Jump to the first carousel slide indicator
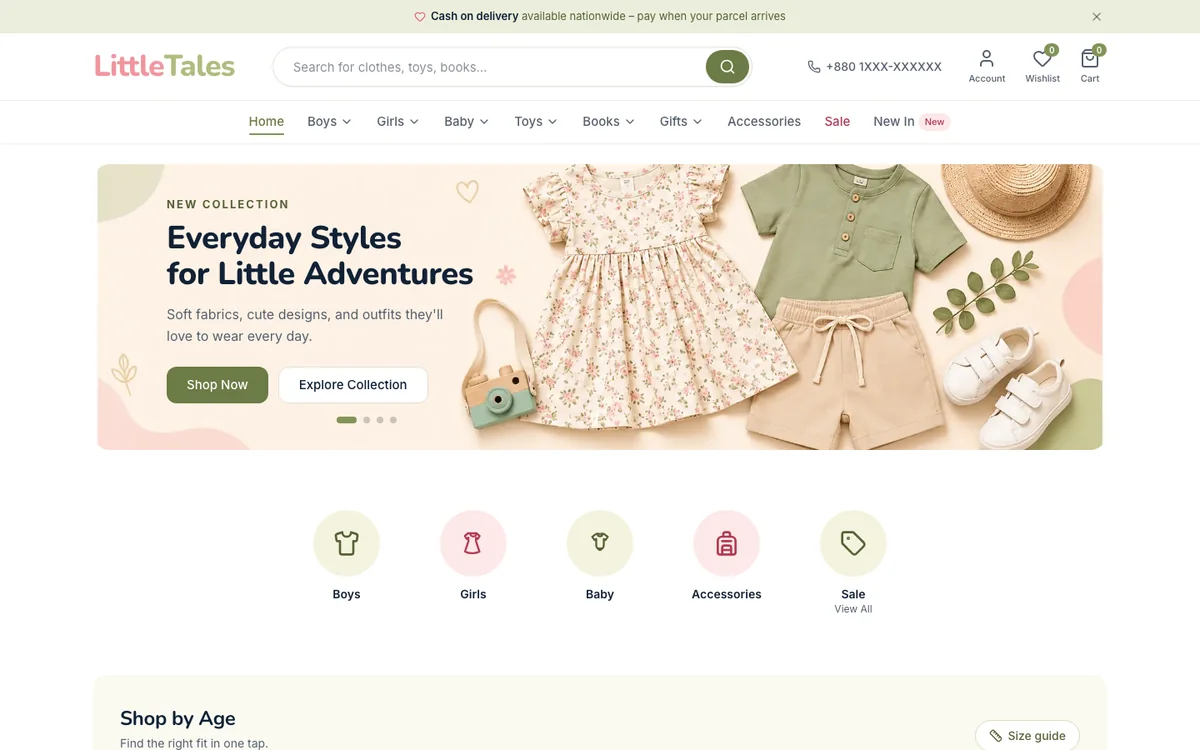This screenshot has width=1200, height=750. pos(347,420)
